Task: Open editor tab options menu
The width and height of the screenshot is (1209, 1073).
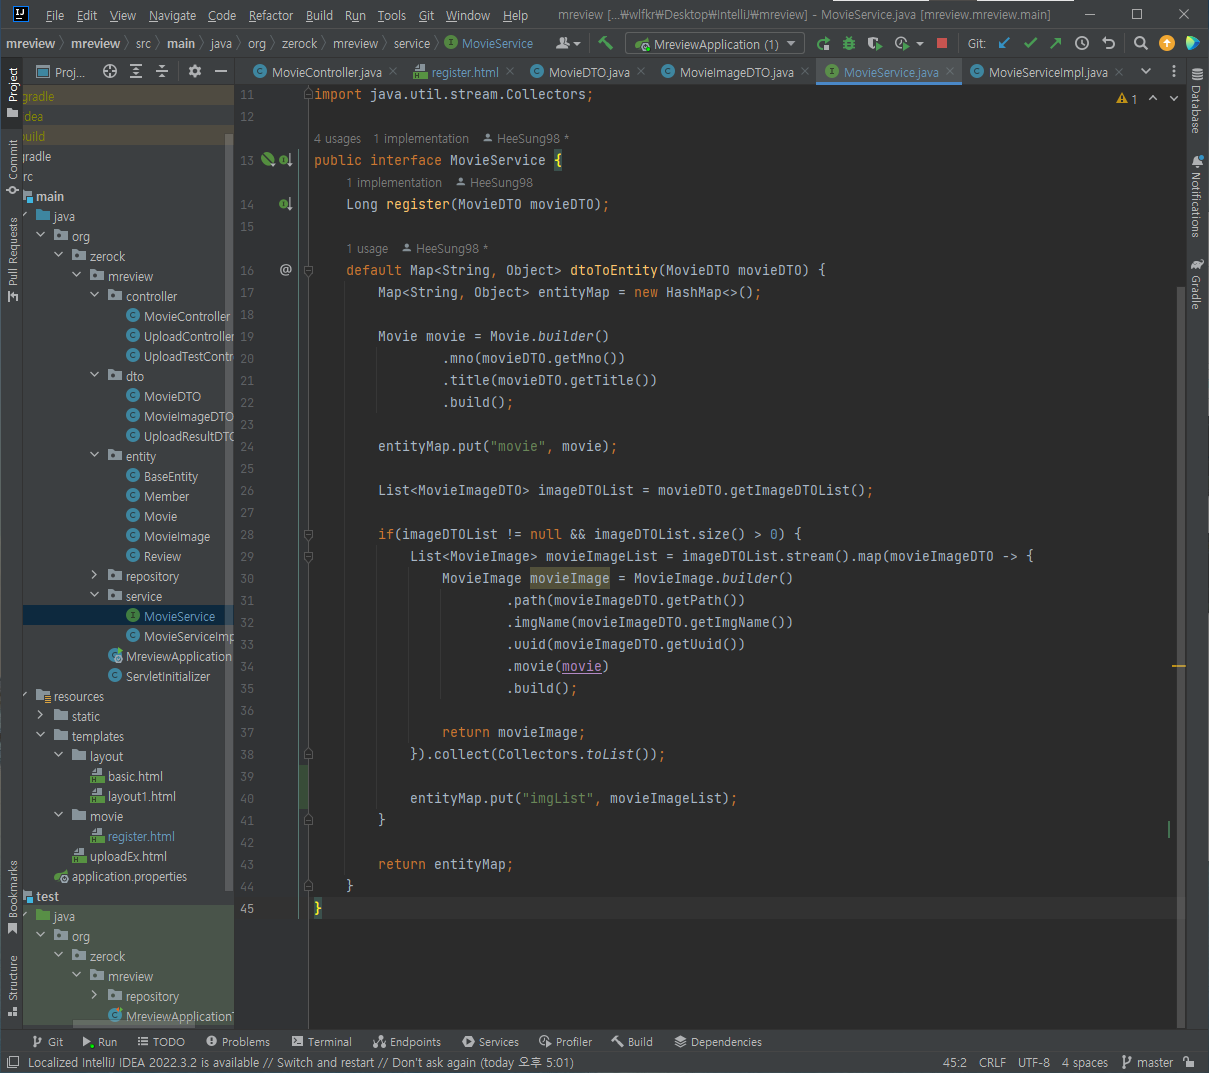Action: click(1174, 71)
